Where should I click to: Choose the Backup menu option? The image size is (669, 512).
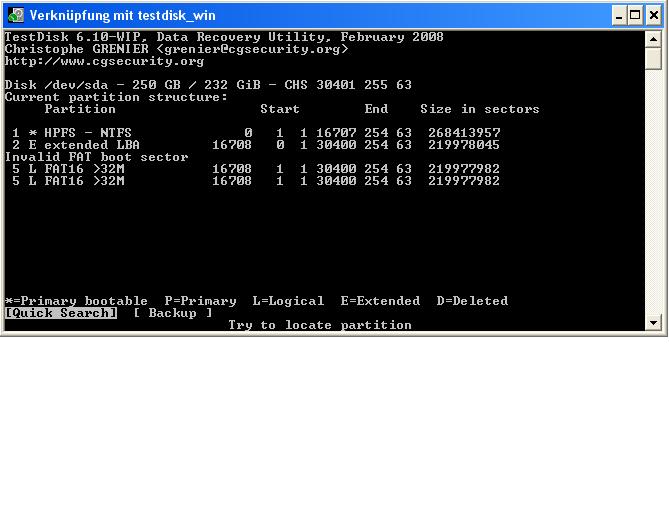(x=173, y=313)
